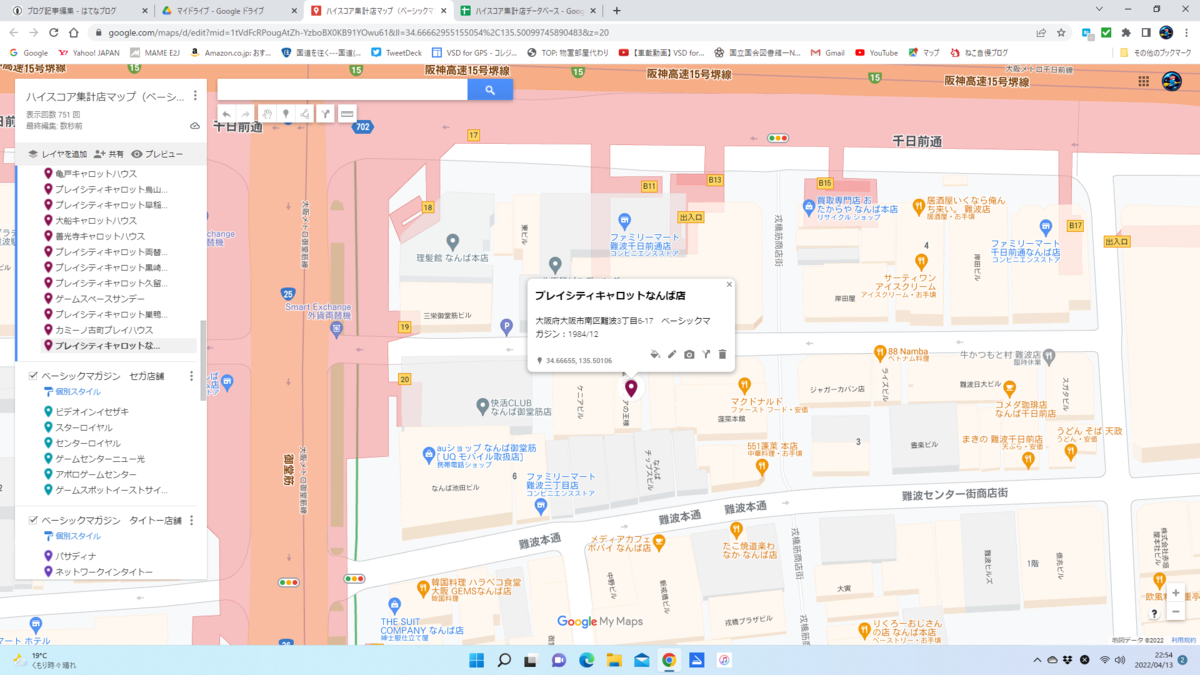The height and width of the screenshot is (675, 1200).
Task: Click the zoom out minus button
Action: tap(1175, 611)
